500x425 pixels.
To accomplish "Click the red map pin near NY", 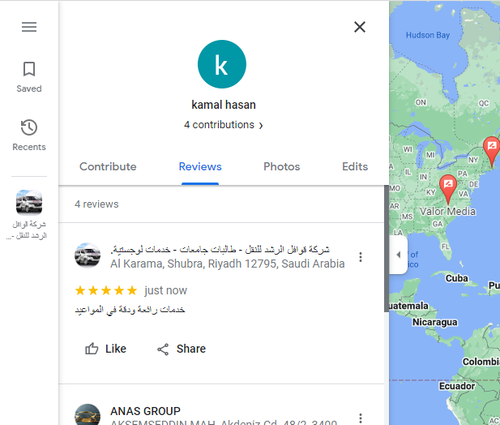I will point(492,151).
